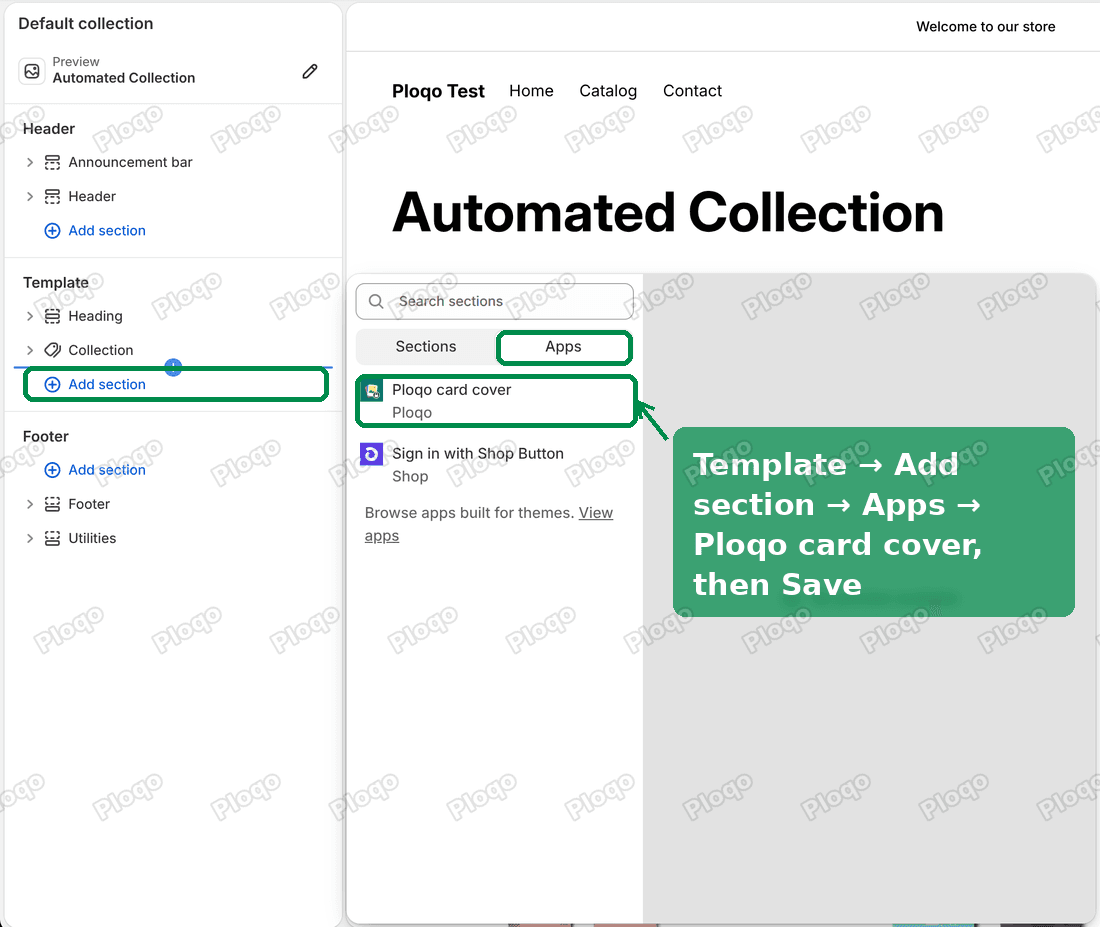The height and width of the screenshot is (927, 1100).
Task: Click the Ploqo card cover app icon
Action: 372,391
